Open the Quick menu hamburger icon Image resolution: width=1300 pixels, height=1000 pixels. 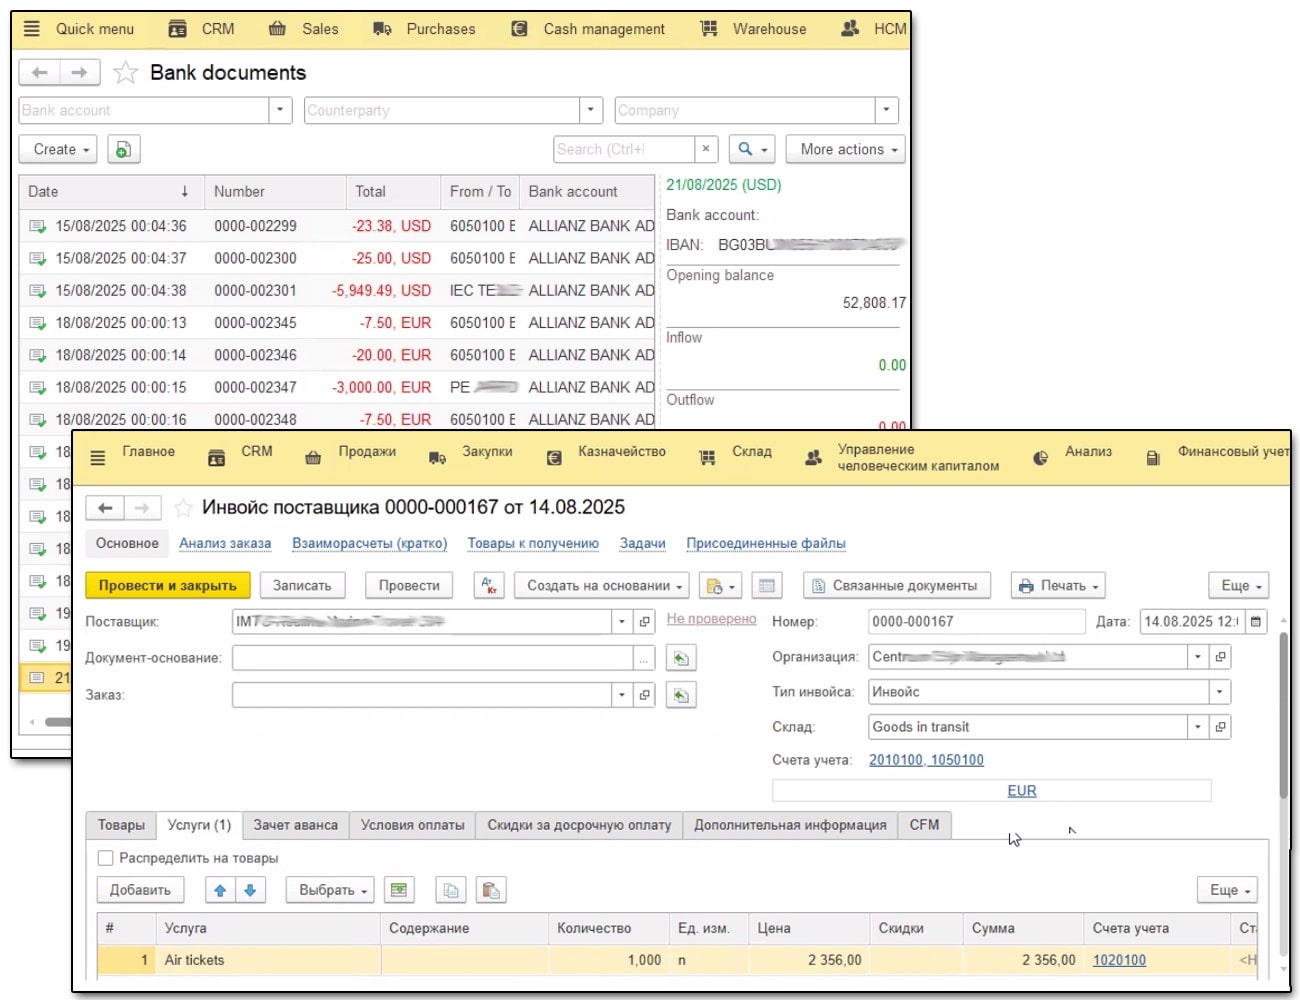pos(32,29)
